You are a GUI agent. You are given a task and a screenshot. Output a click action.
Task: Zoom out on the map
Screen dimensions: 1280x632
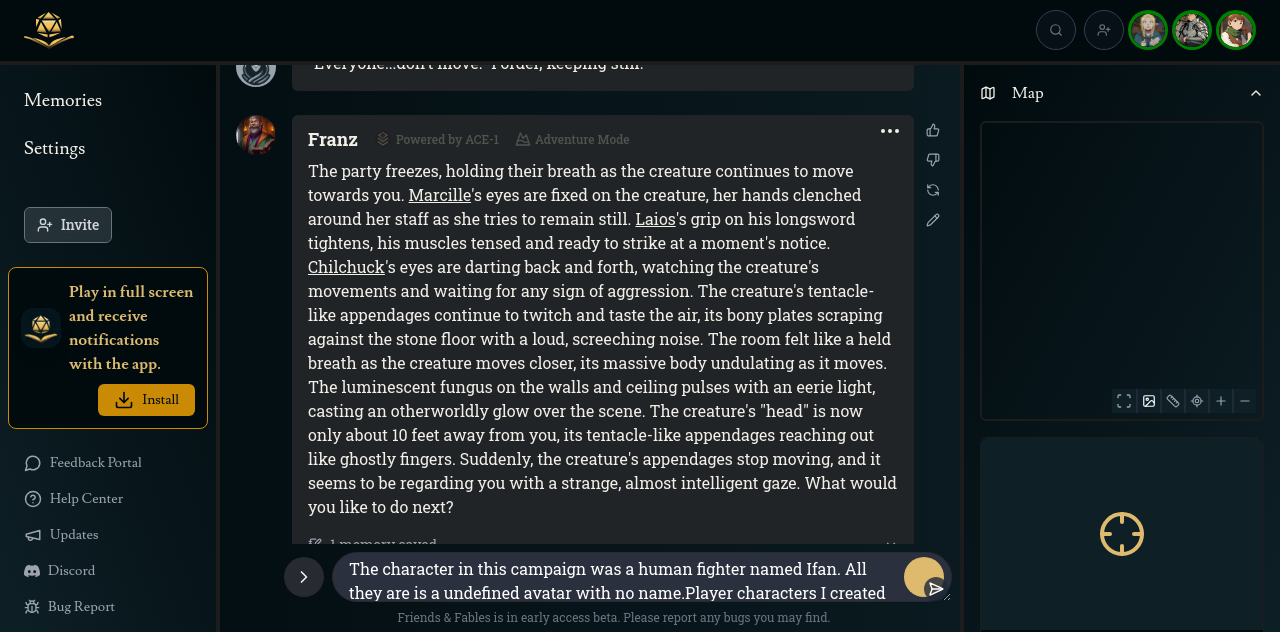pyautogui.click(x=1245, y=401)
